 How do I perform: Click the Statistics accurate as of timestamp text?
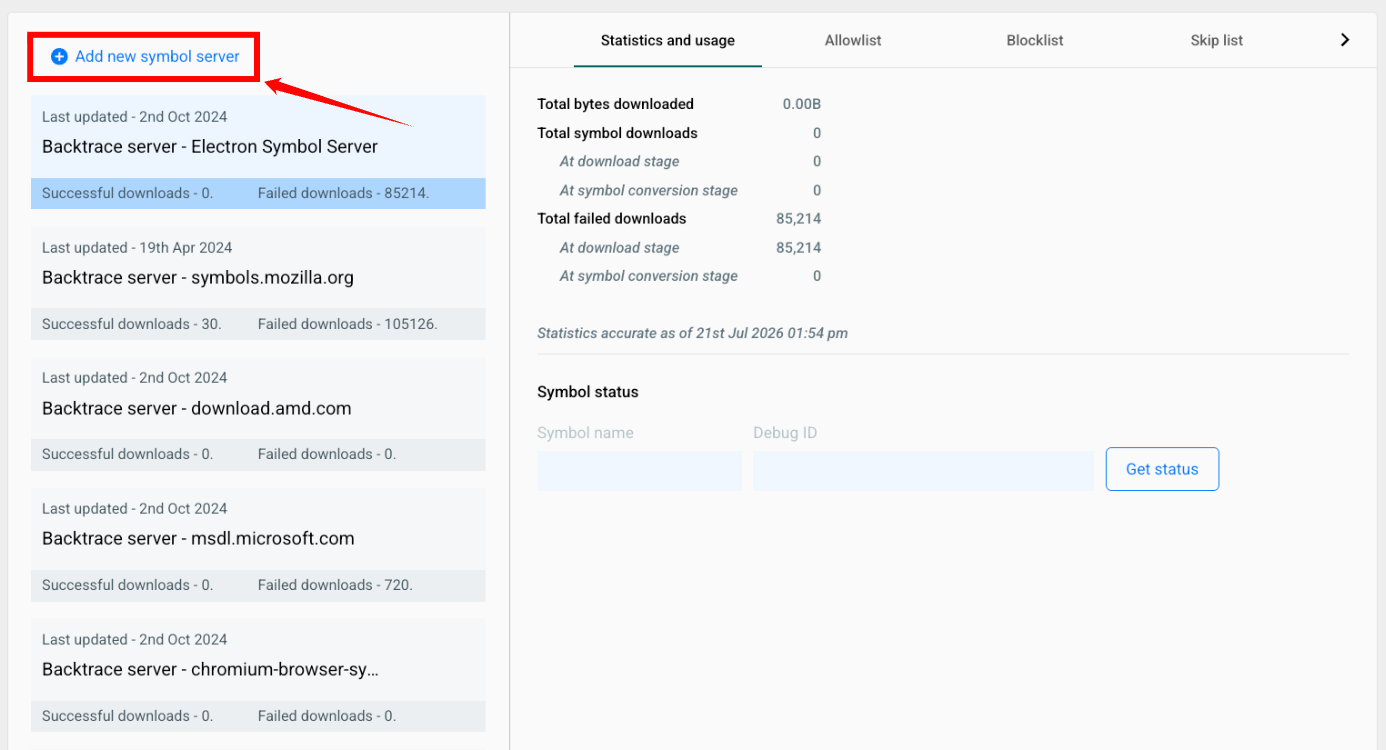click(692, 333)
